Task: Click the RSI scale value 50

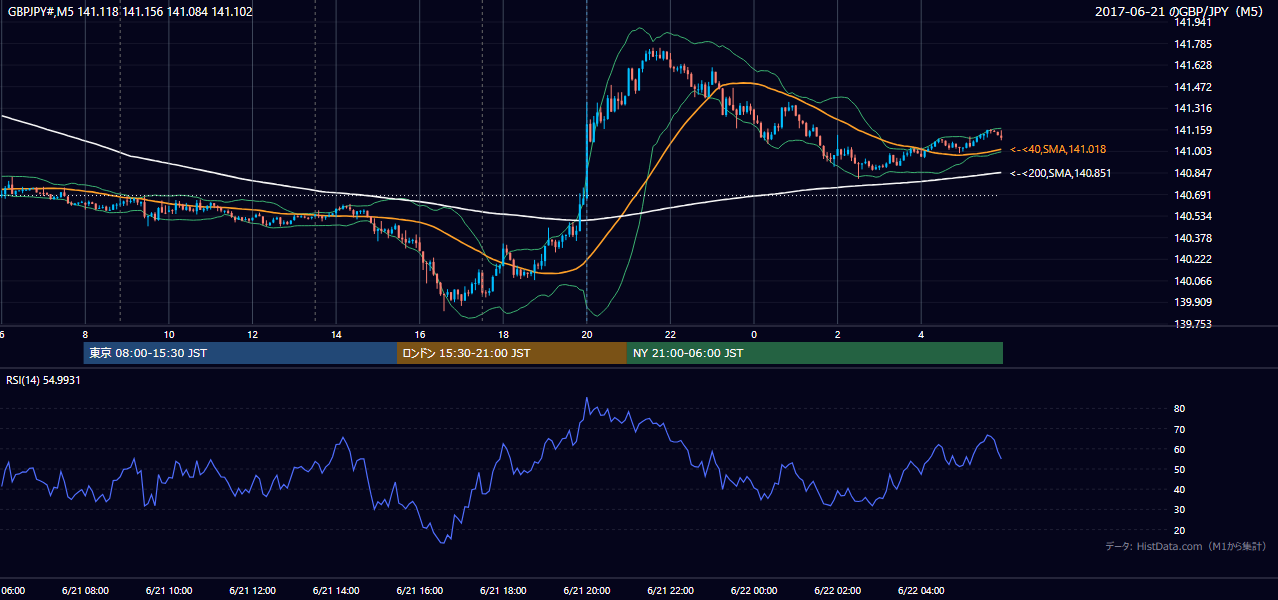Action: pyautogui.click(x=1180, y=469)
